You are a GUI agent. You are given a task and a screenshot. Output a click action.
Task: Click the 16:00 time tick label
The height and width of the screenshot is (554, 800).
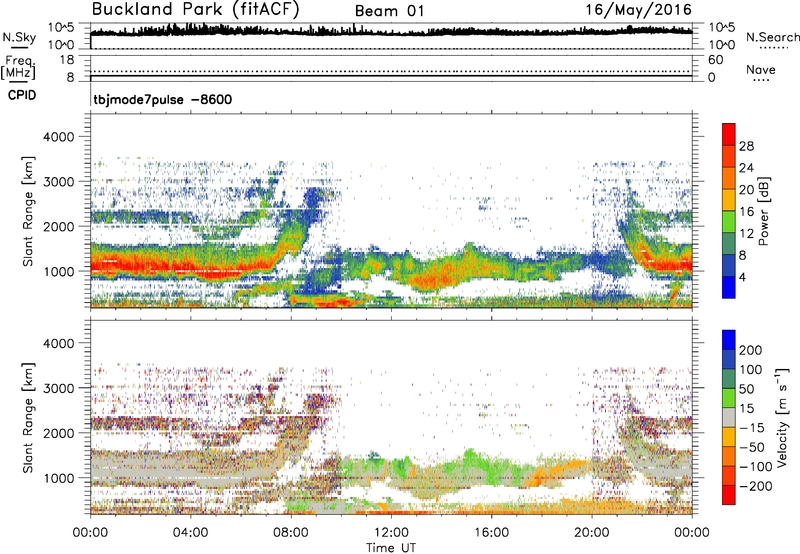tap(491, 533)
